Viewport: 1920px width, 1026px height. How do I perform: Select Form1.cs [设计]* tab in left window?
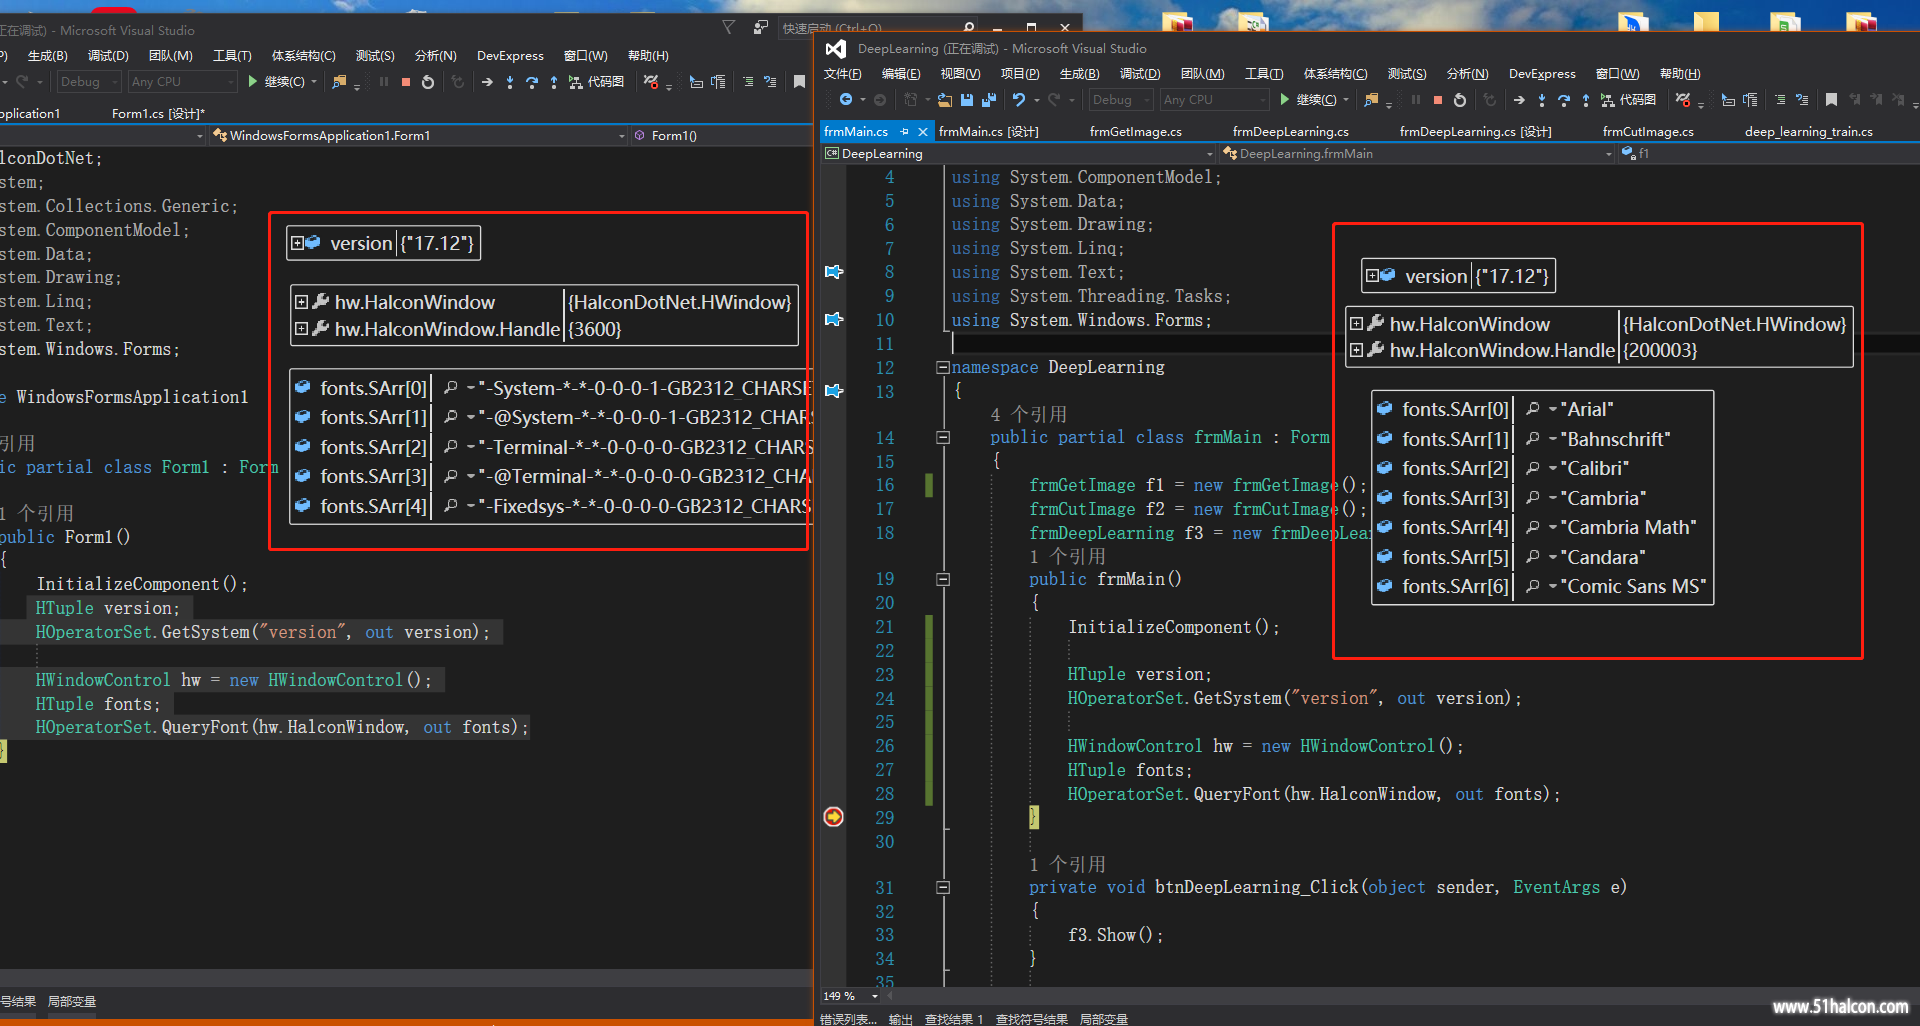158,114
